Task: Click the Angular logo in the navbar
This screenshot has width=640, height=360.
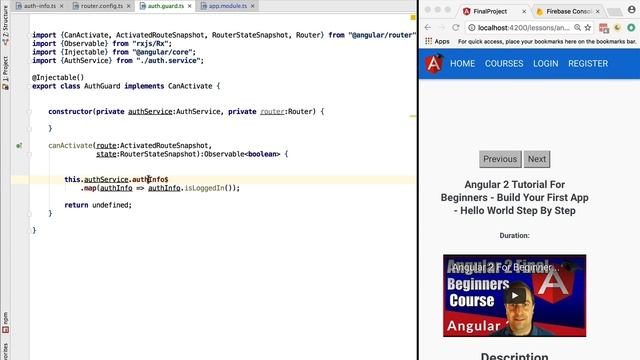Action: [433, 64]
